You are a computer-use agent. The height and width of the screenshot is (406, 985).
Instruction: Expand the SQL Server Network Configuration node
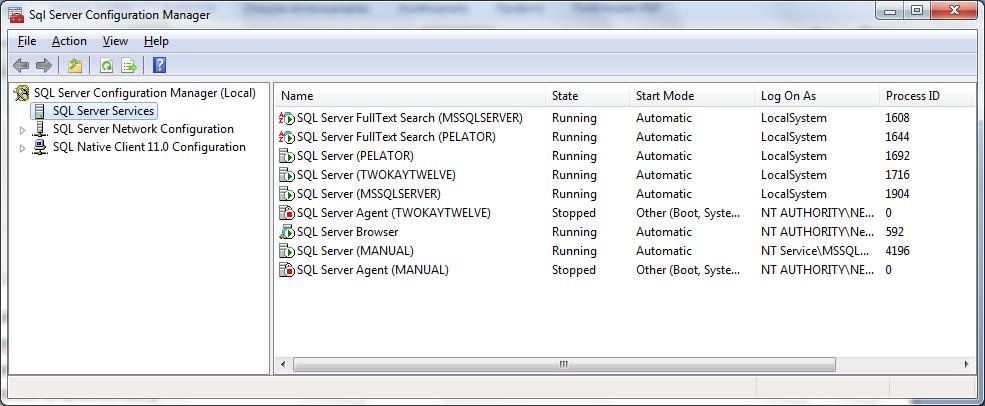click(23, 130)
